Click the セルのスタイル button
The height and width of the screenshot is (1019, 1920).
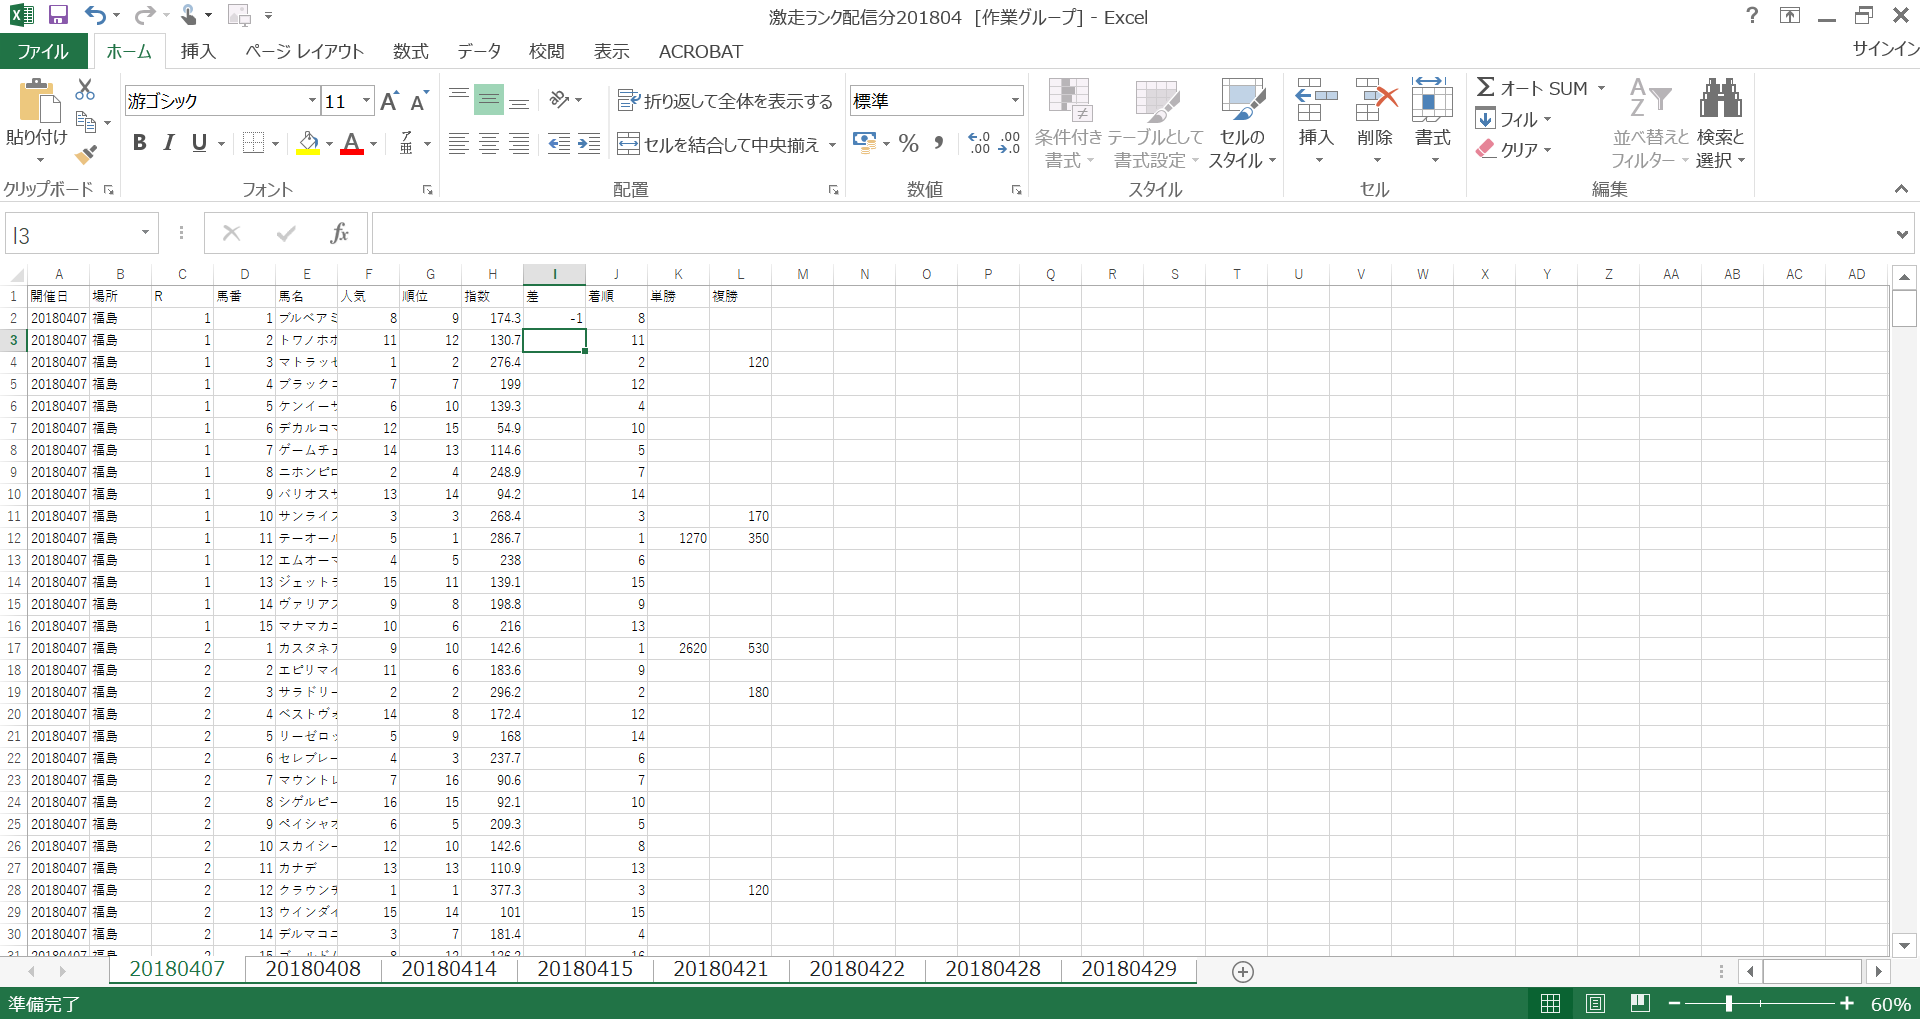[1242, 123]
